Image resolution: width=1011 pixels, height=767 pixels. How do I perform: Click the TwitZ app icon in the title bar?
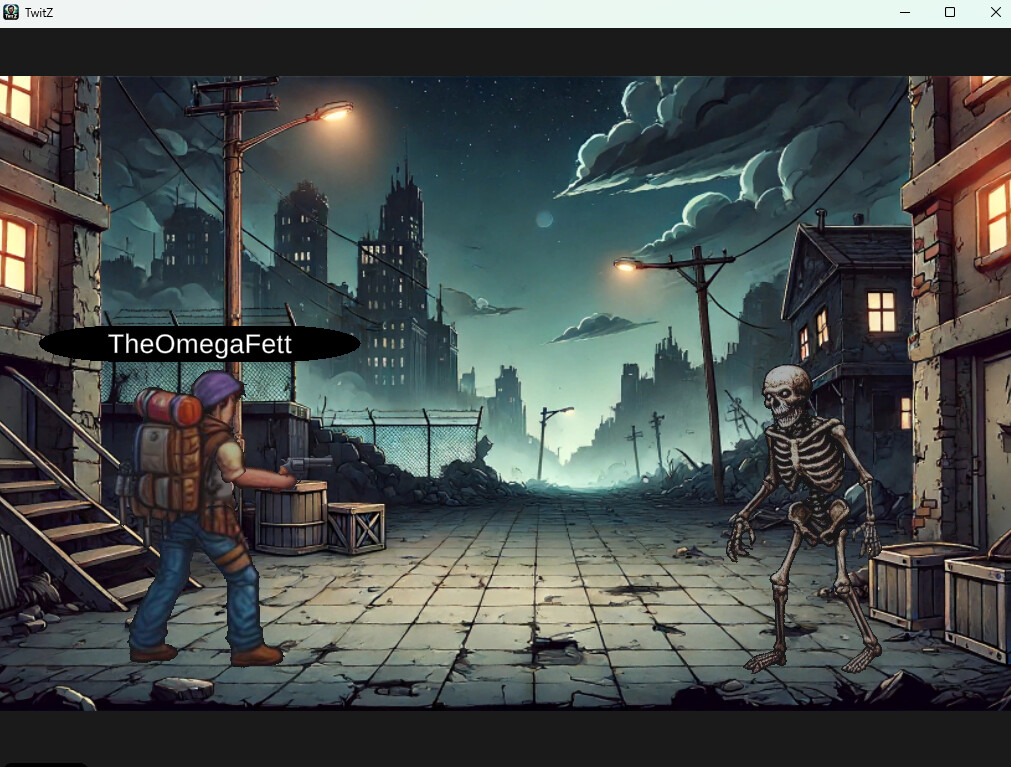pyautogui.click(x=10, y=12)
